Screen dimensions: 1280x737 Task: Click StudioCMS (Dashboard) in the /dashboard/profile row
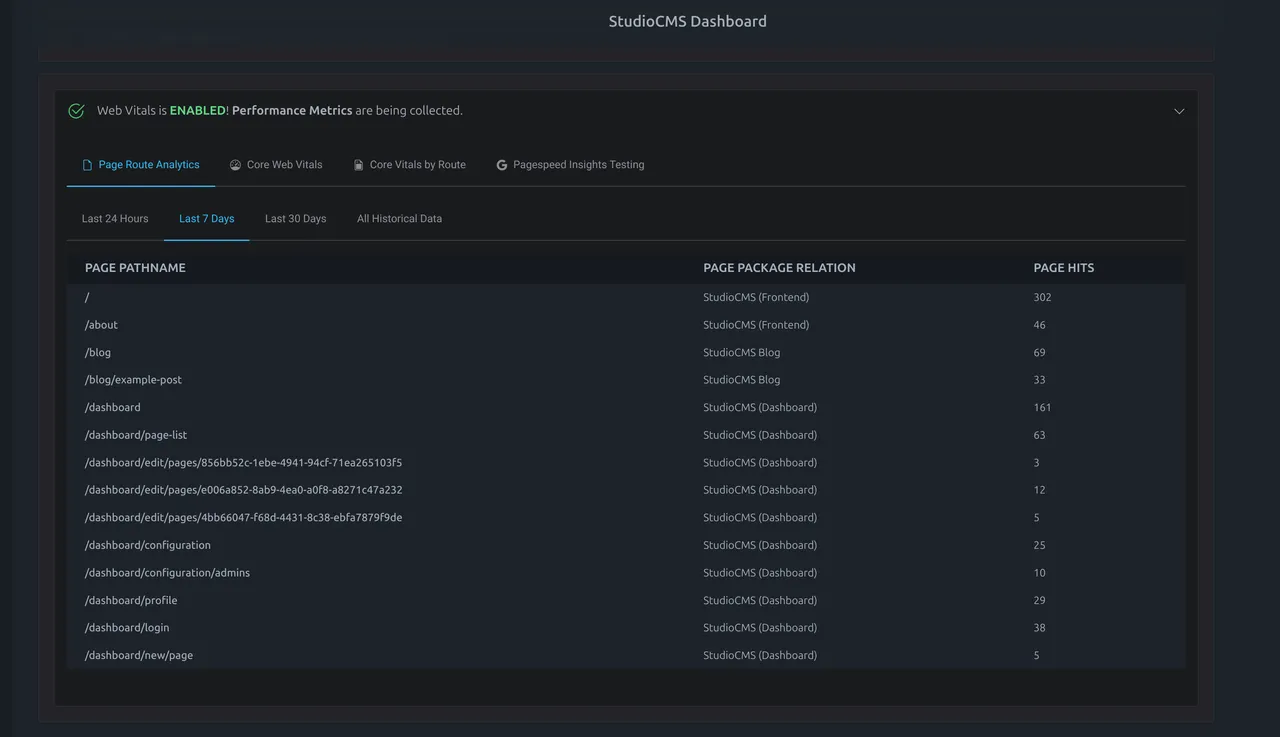[x=760, y=601]
